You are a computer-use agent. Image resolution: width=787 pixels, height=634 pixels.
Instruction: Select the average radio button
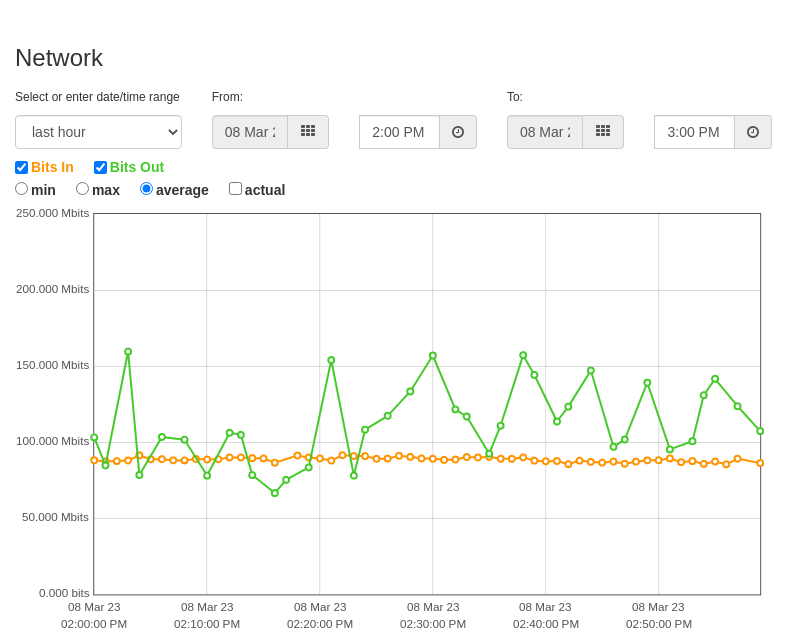point(147,189)
